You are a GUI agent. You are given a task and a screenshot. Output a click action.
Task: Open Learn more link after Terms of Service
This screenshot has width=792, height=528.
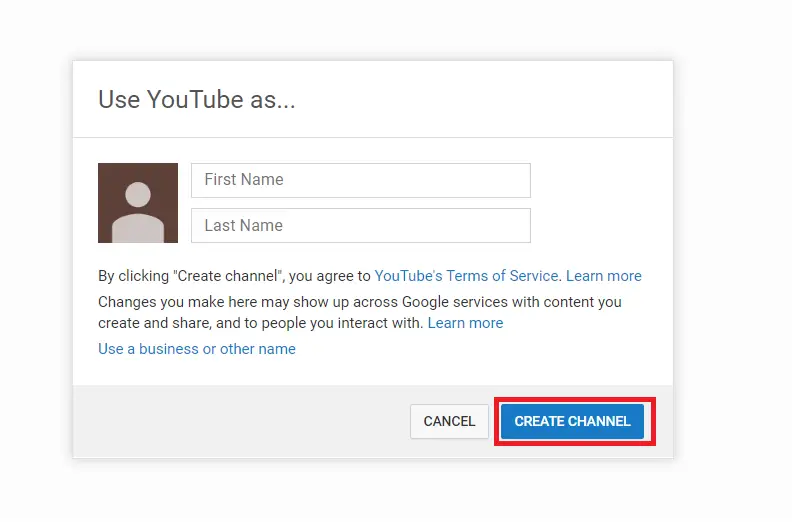point(604,276)
